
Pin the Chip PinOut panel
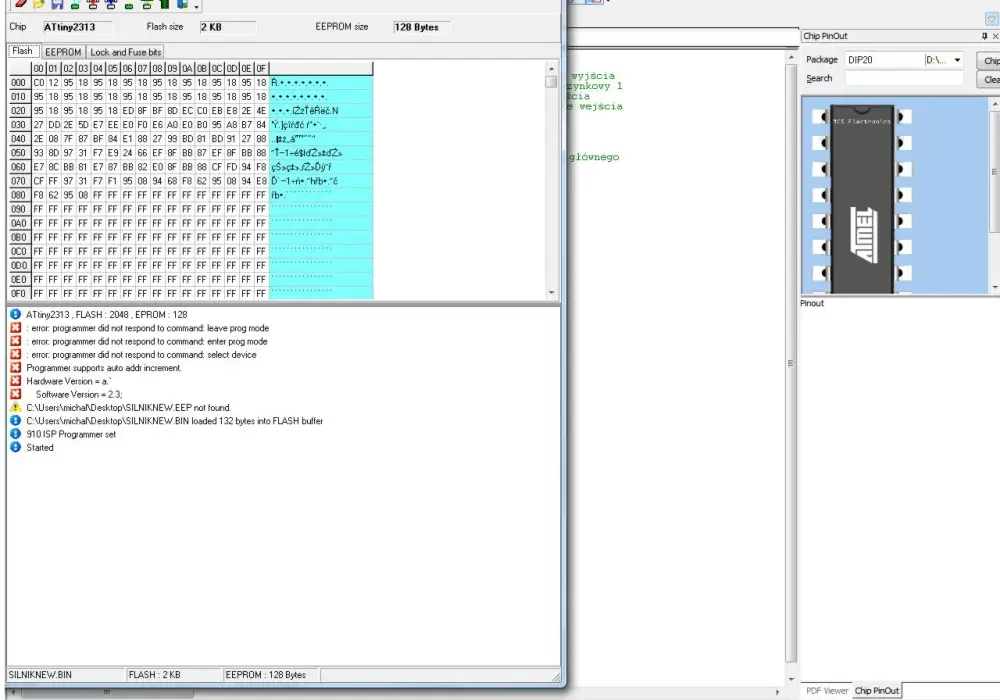(x=984, y=36)
